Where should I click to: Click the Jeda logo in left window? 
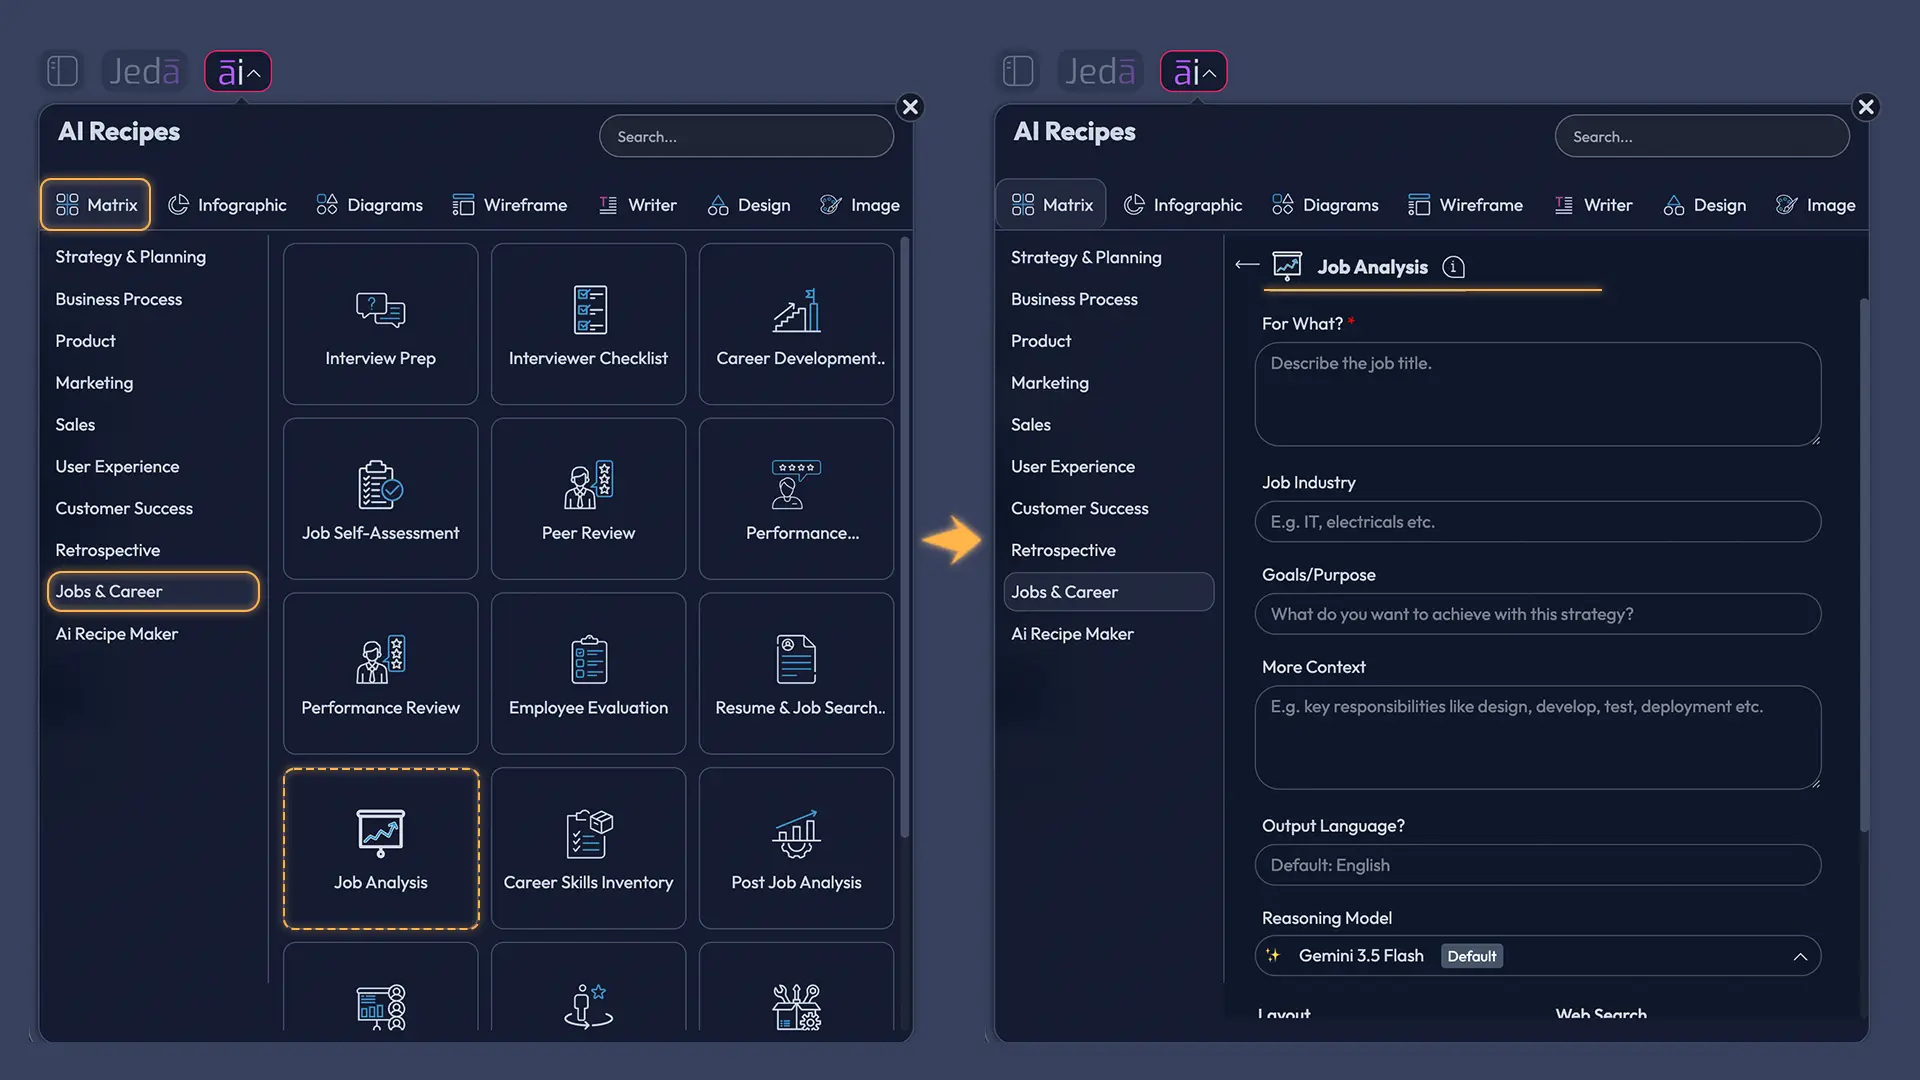click(x=144, y=71)
